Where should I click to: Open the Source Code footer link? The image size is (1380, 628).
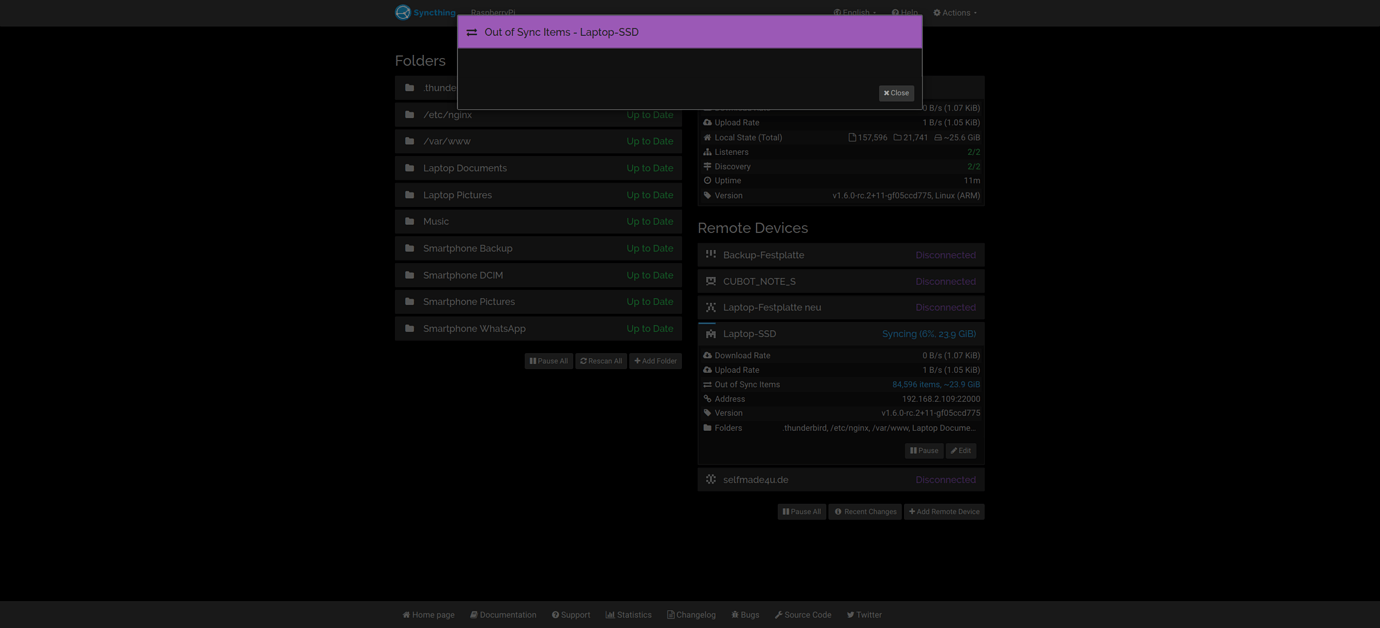(x=803, y=615)
